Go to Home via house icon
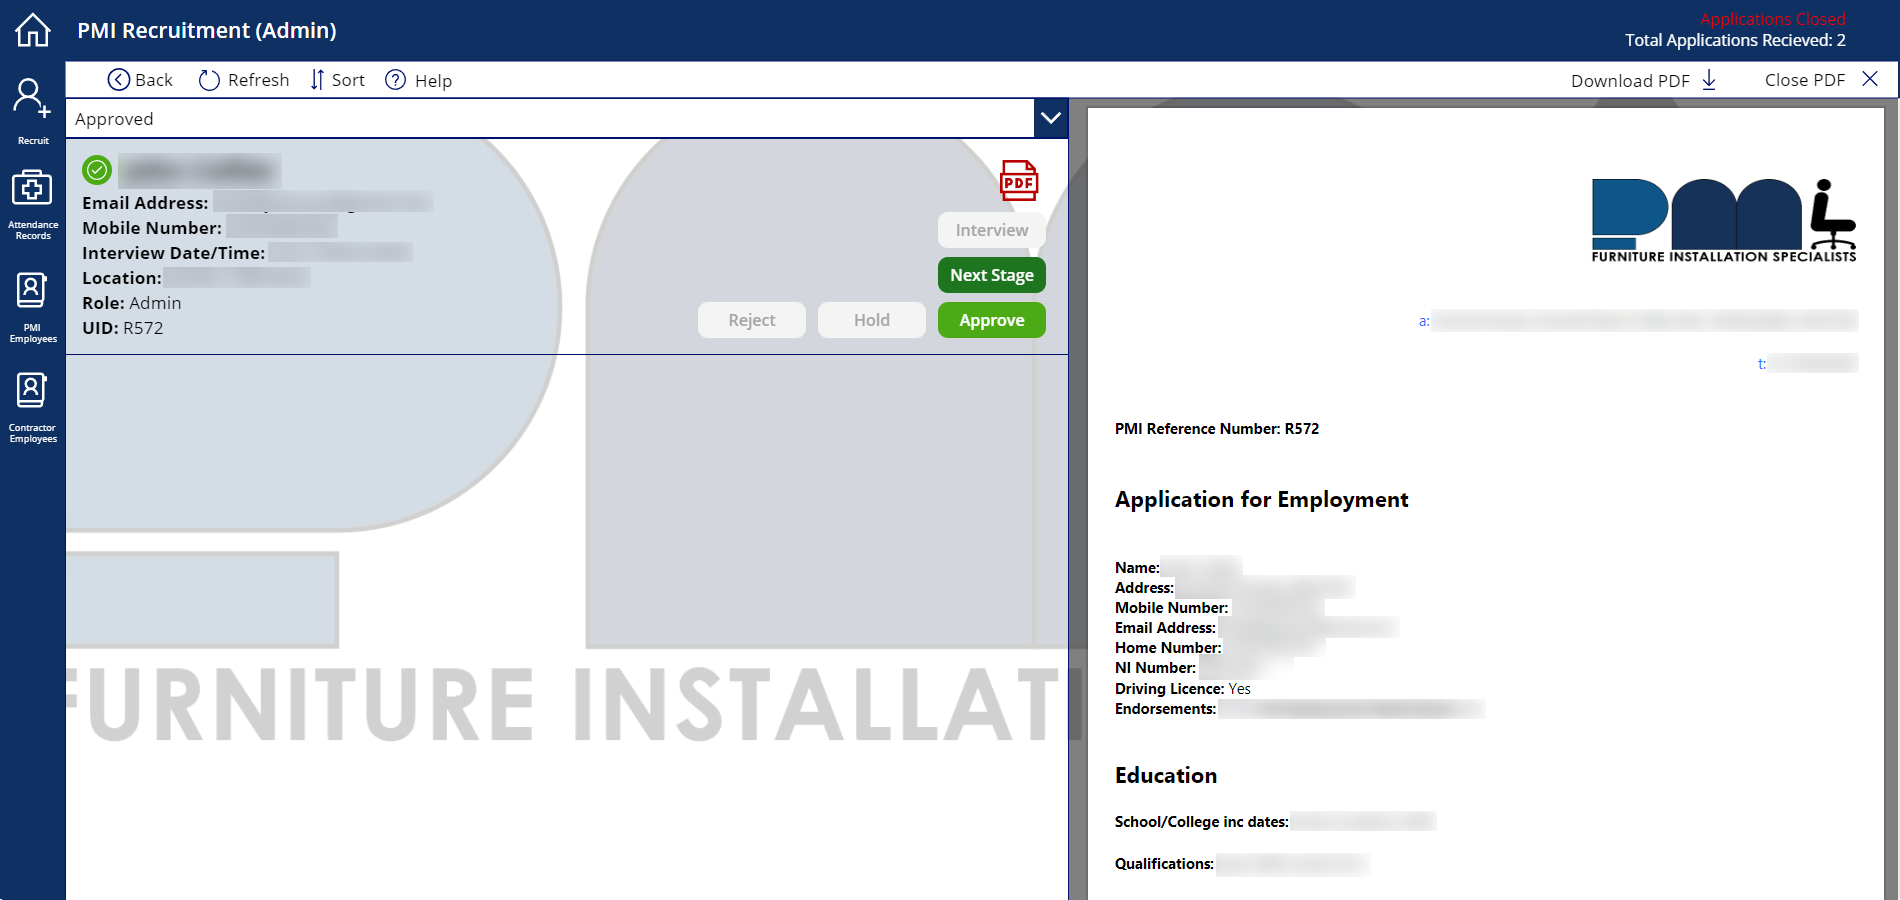 point(33,30)
